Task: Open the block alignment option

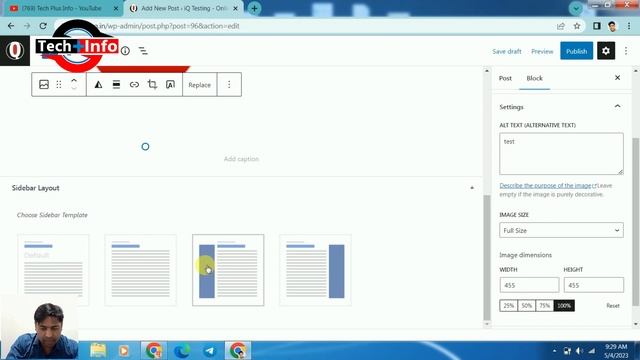Action: pyautogui.click(x=116, y=84)
